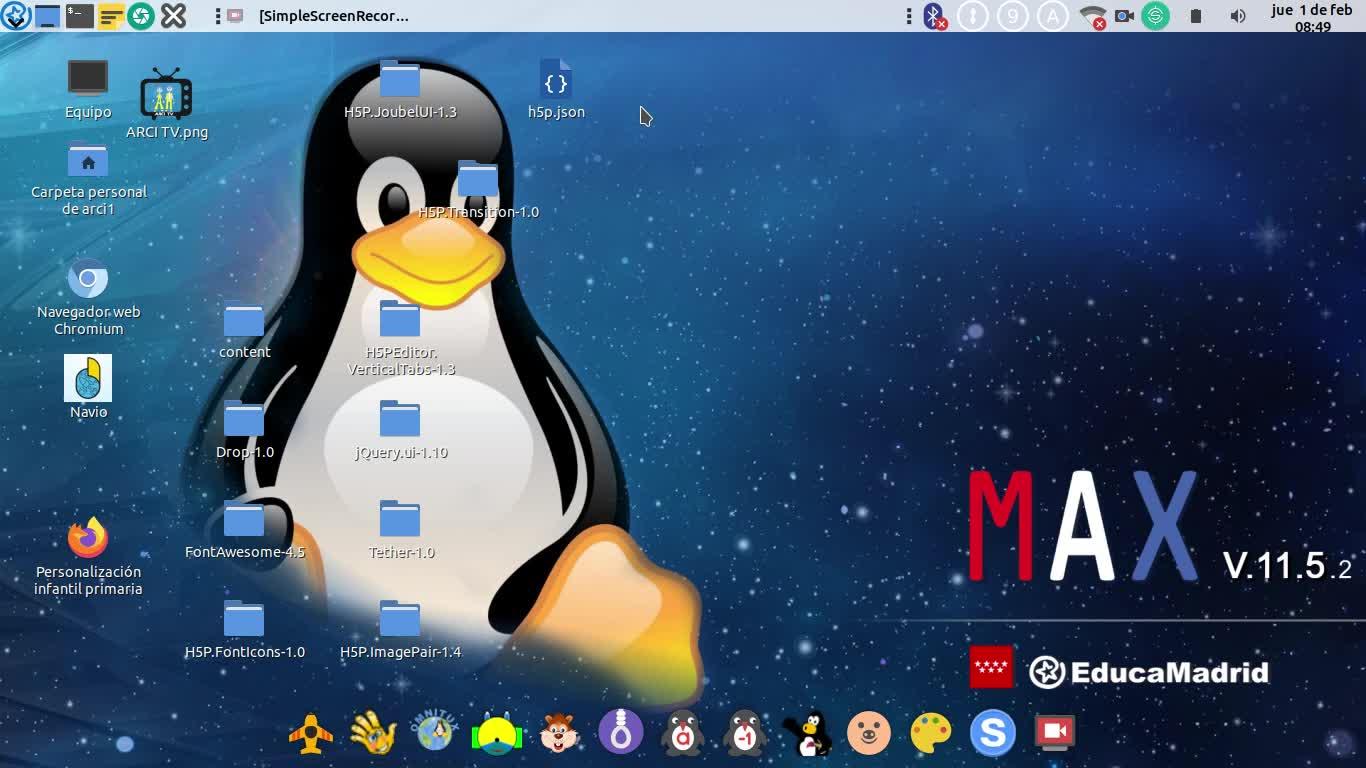1366x768 pixels.
Task: Select the FontAwesome-4.5 folder
Action: click(244, 530)
